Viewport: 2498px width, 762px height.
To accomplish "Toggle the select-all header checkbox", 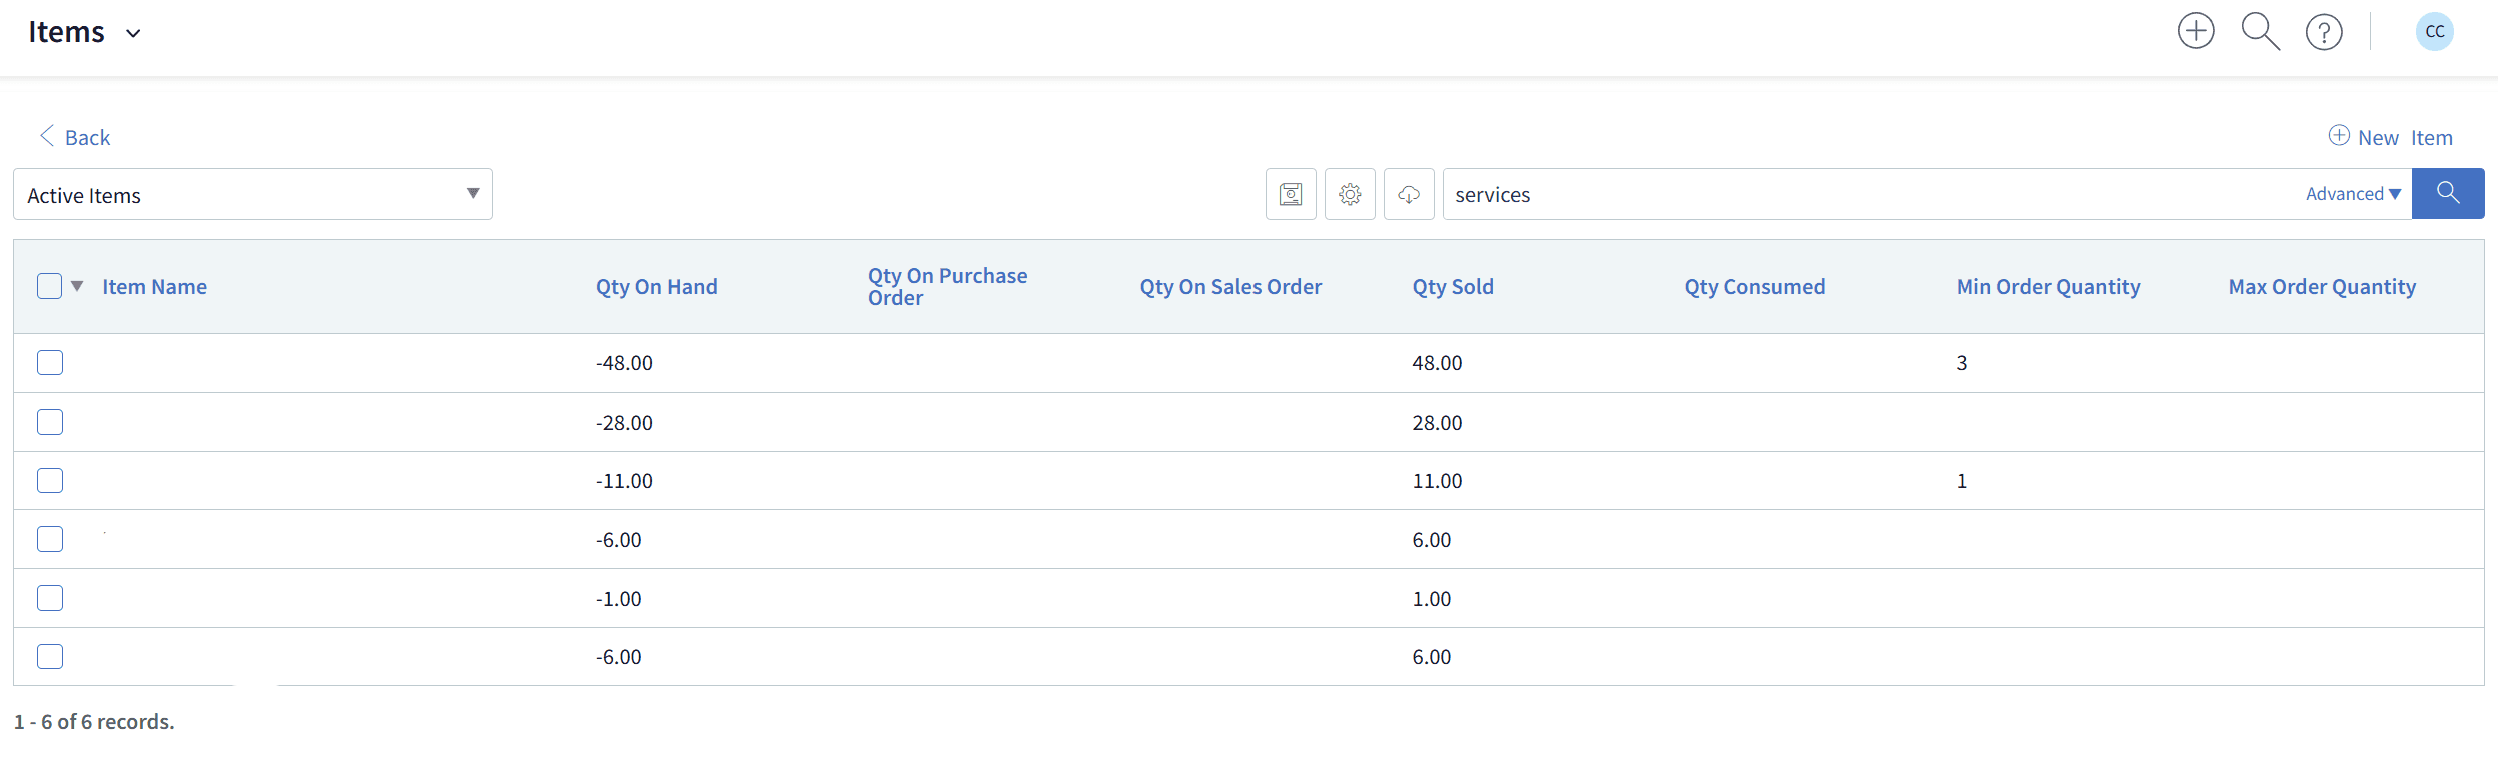I will (x=49, y=286).
